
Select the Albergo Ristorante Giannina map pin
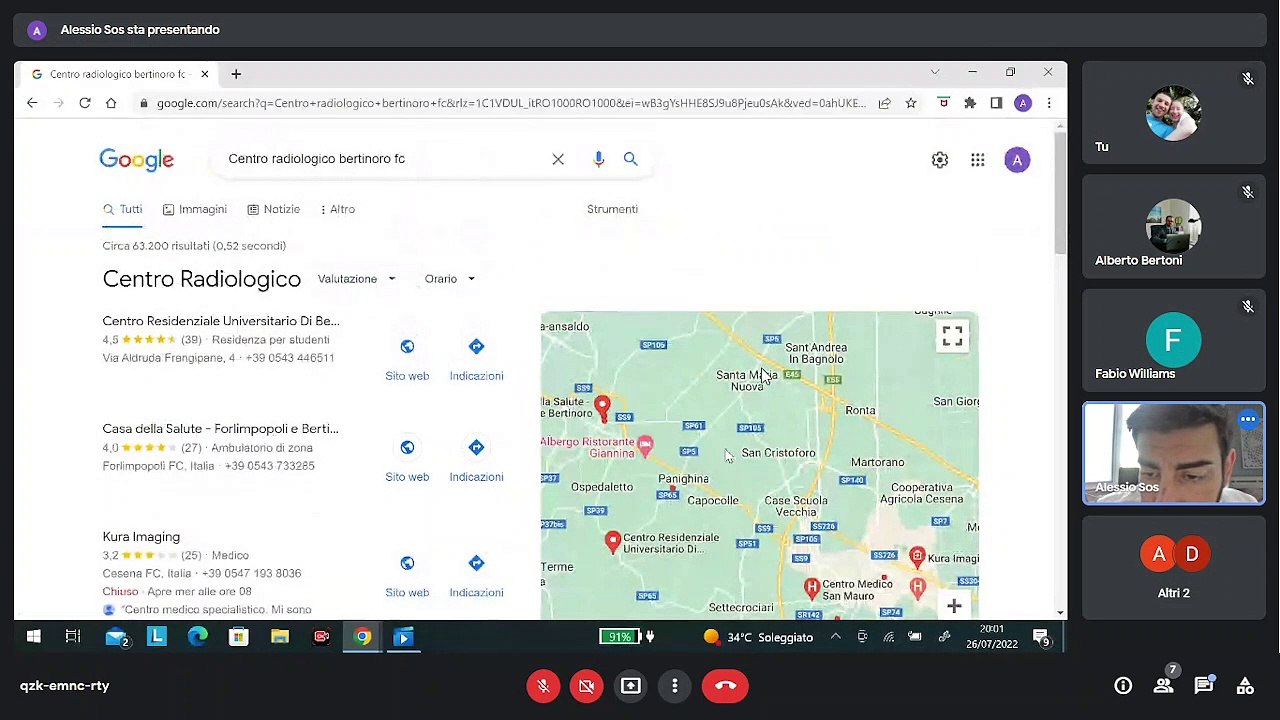tap(645, 446)
